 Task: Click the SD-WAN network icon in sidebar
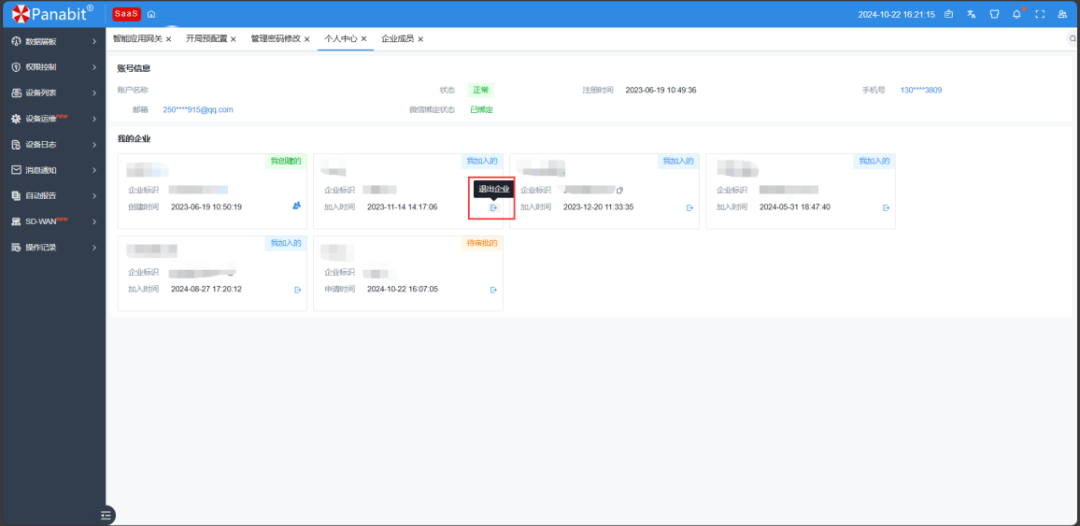click(x=16, y=221)
